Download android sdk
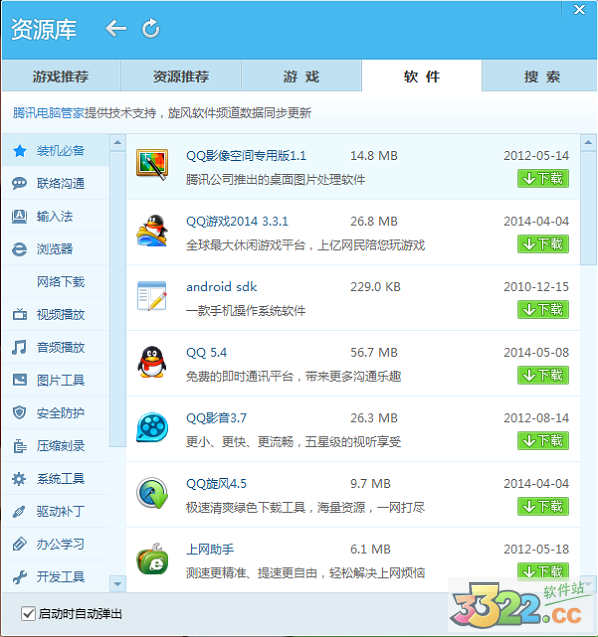 pyautogui.click(x=543, y=310)
